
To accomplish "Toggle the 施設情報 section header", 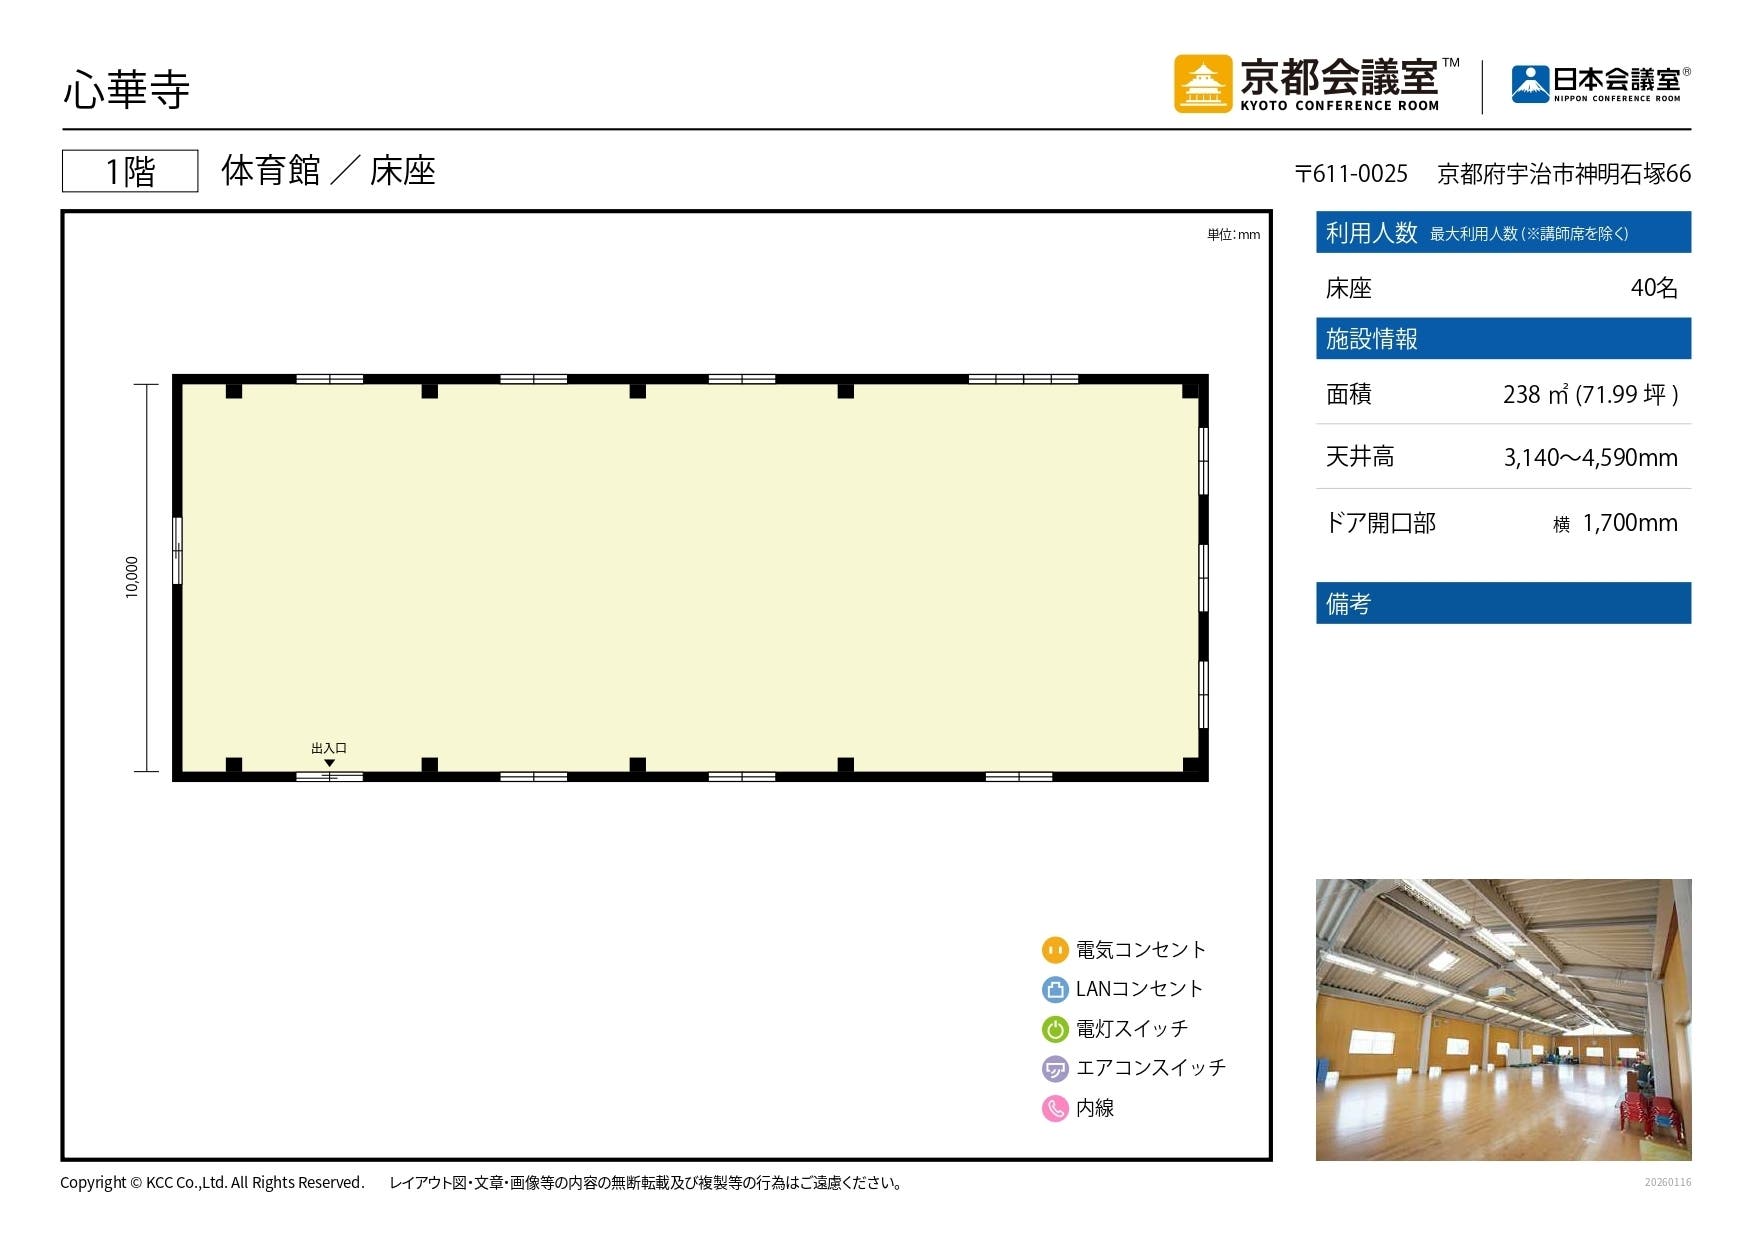I will tap(1502, 338).
